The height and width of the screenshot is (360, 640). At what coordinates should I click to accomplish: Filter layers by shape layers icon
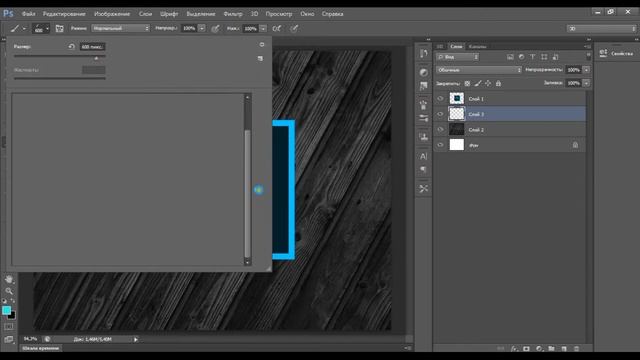pos(544,57)
